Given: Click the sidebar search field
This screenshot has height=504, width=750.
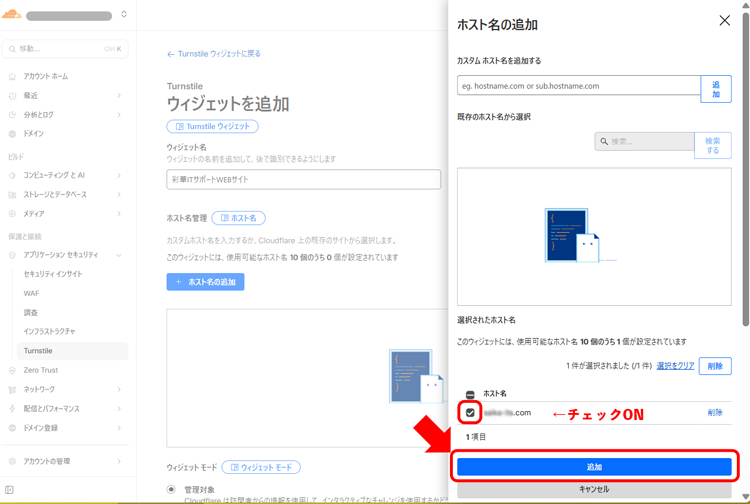Looking at the screenshot, I should tap(65, 49).
